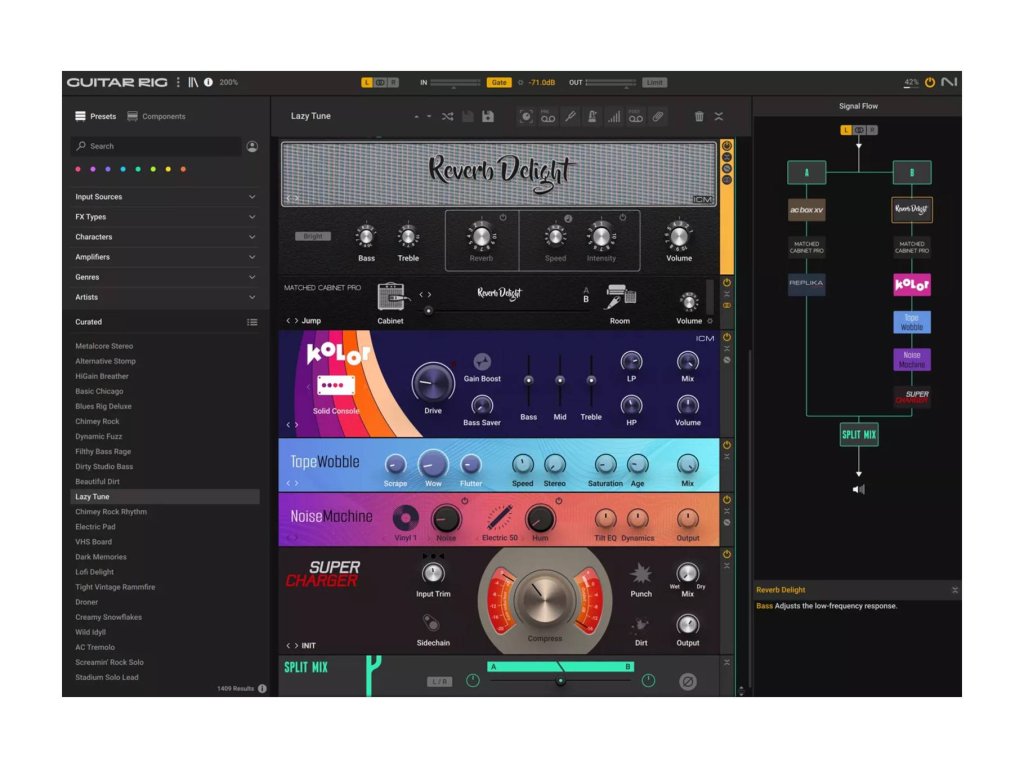Viewport: 1024px width, 768px height.
Task: Select the ac box xv block in Signal Flow
Action: click(807, 210)
